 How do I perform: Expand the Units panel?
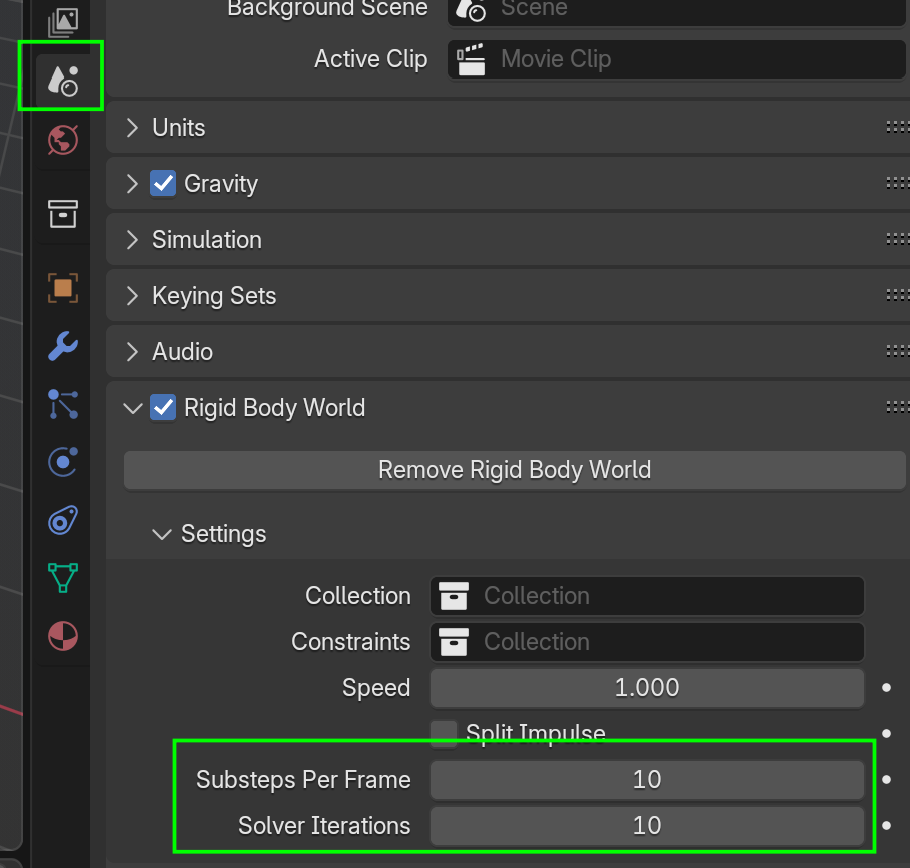coord(132,128)
